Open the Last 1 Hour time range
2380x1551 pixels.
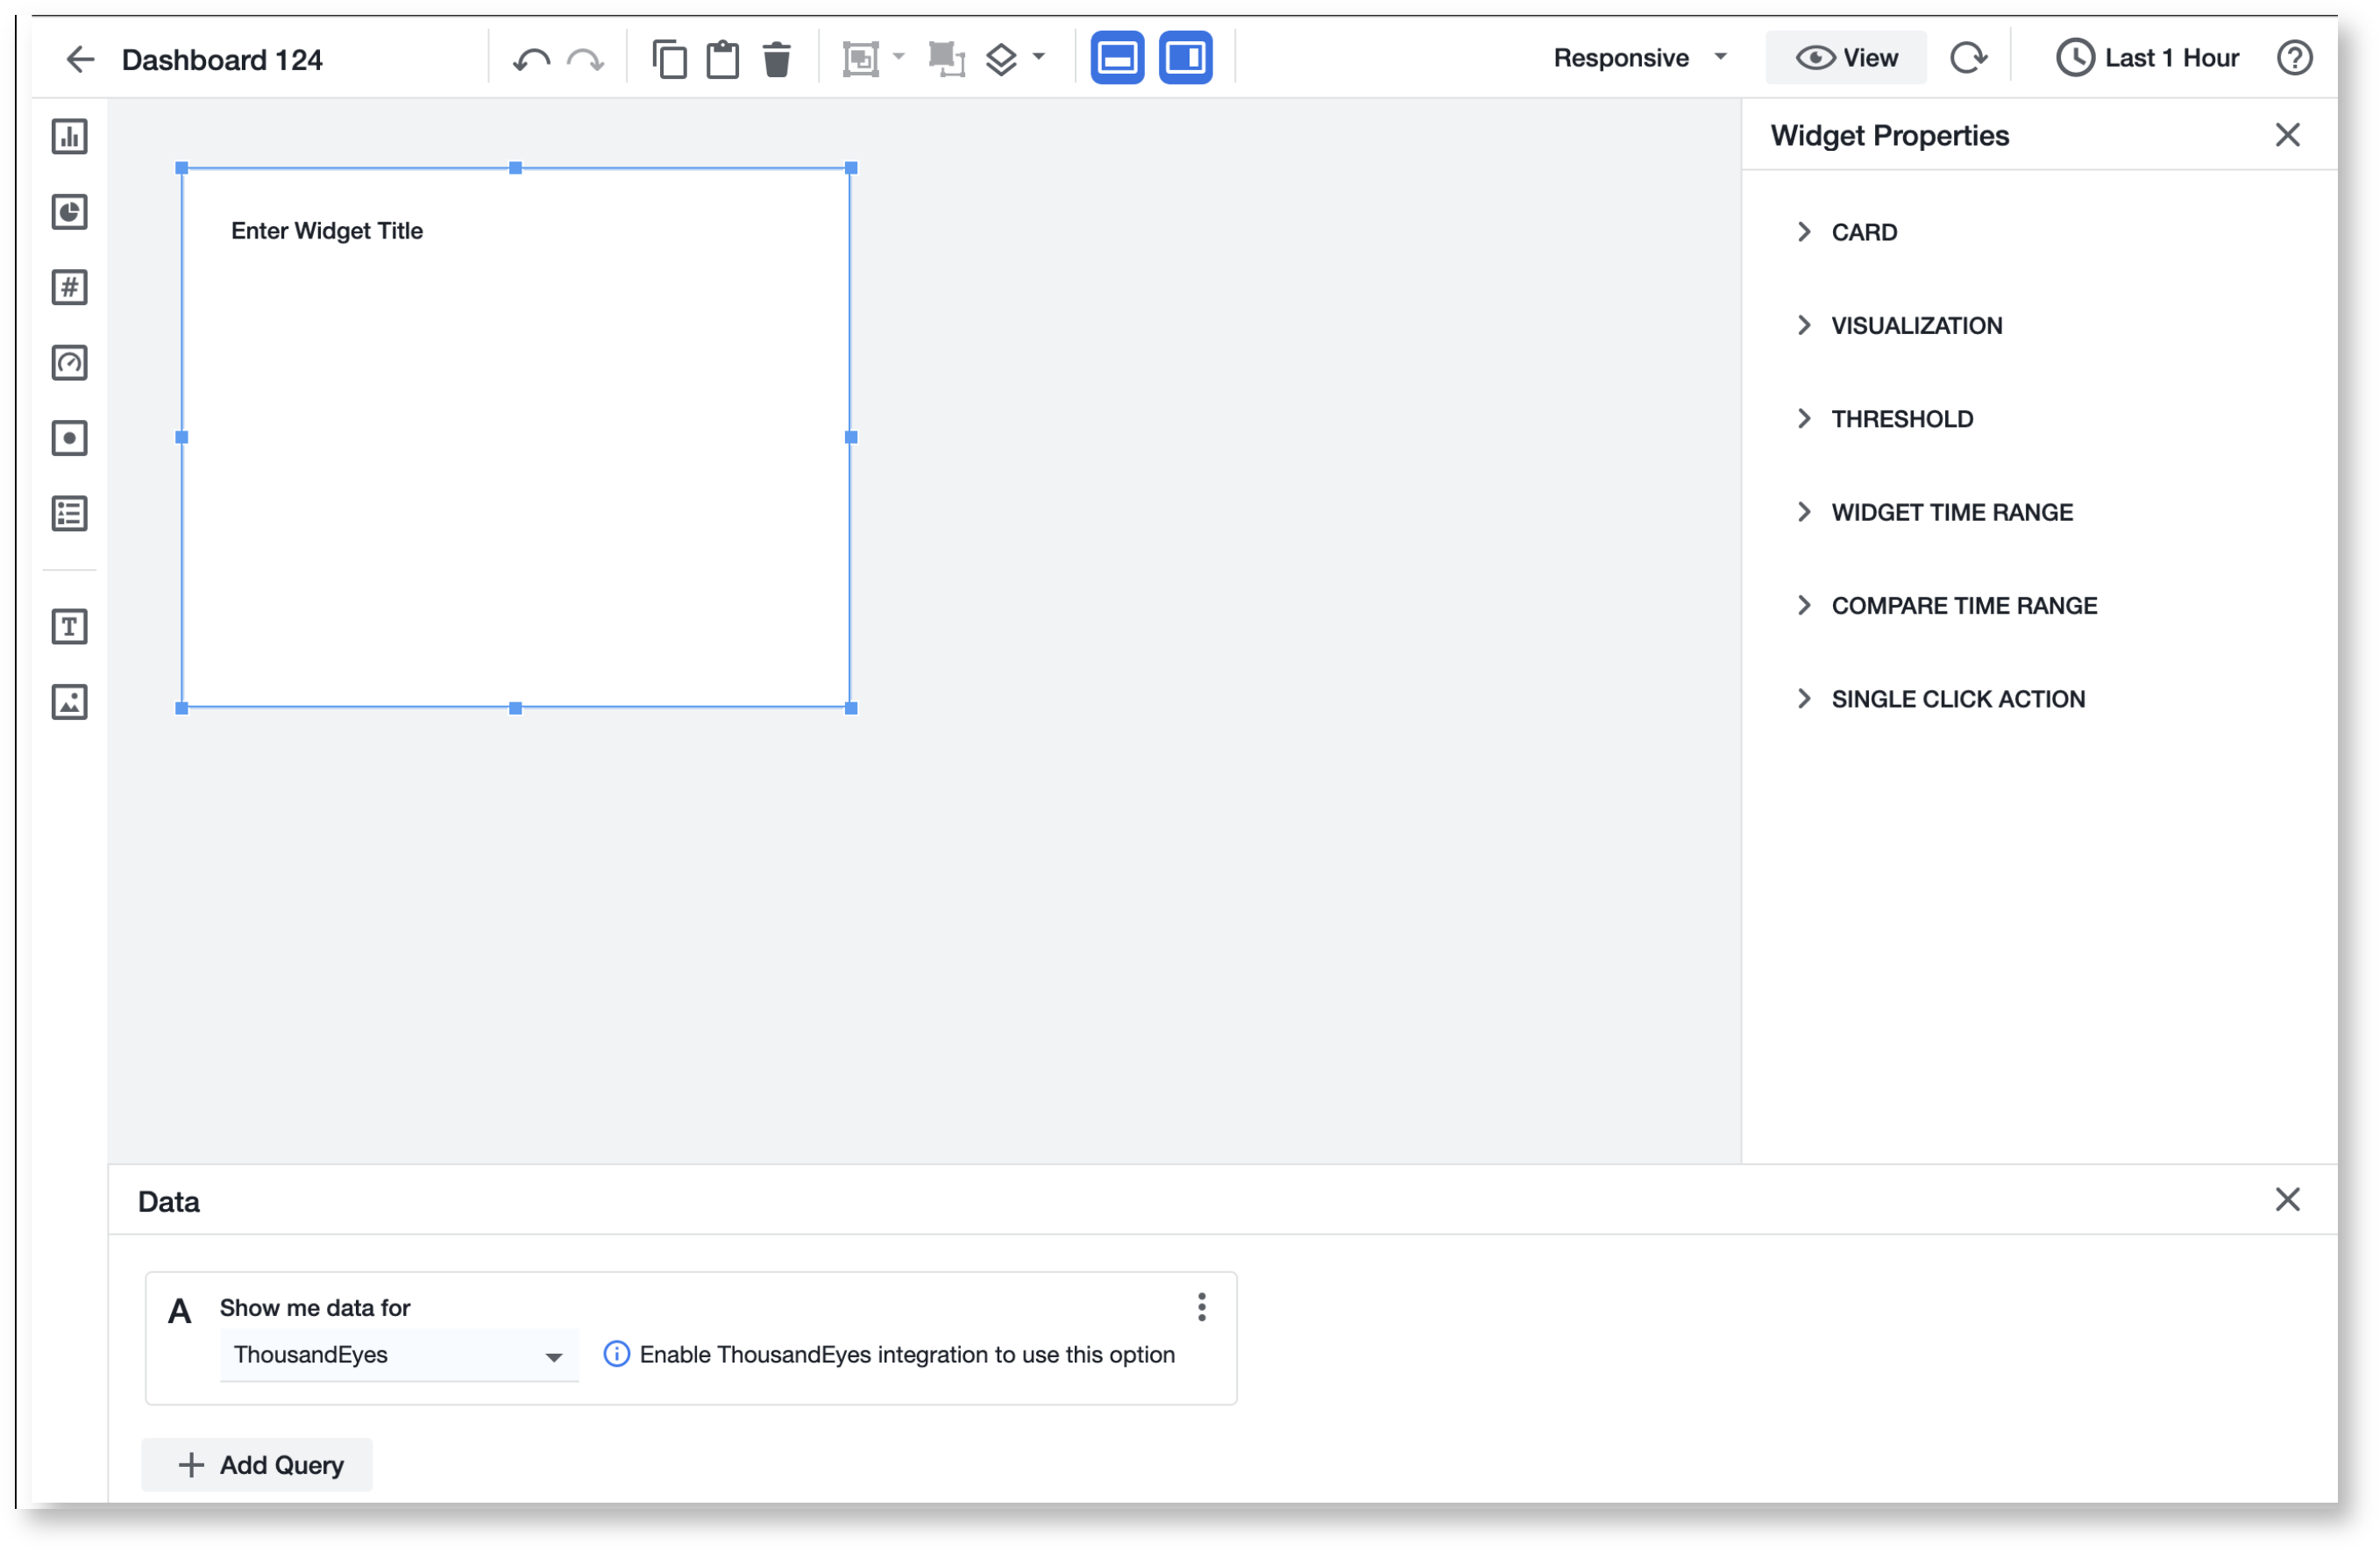point(2147,58)
